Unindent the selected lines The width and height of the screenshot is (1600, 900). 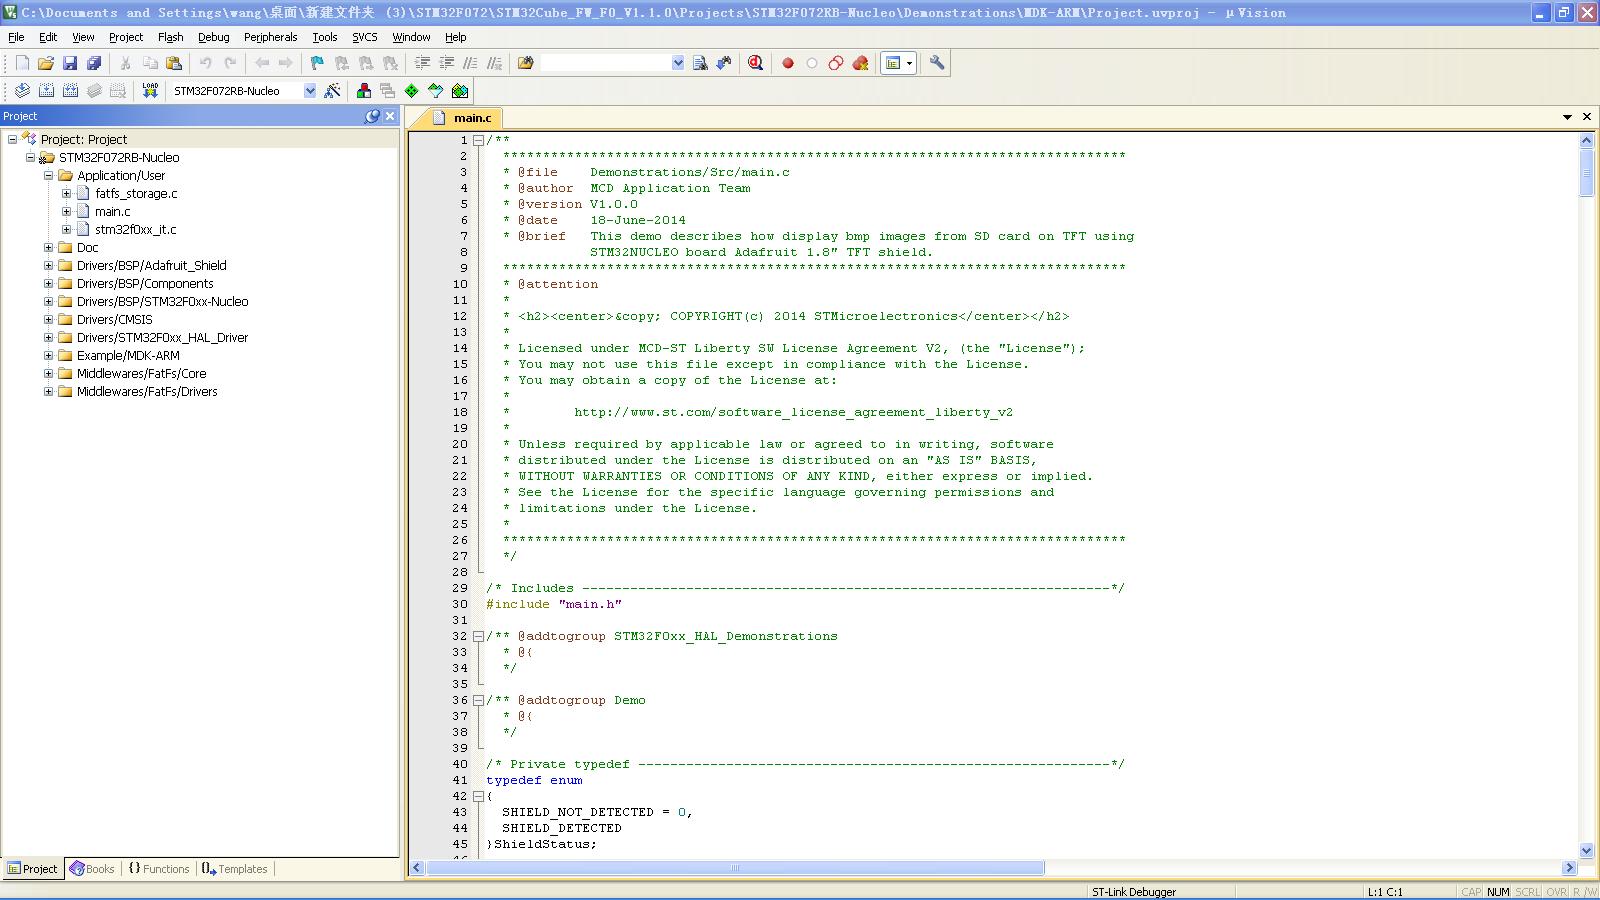pyautogui.click(x=446, y=63)
